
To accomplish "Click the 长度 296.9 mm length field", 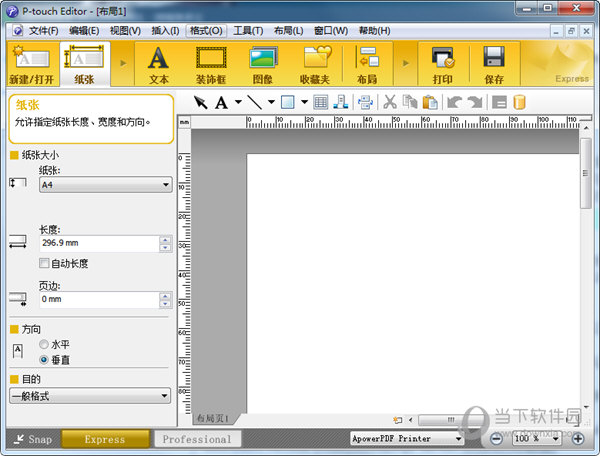I will tap(99, 243).
